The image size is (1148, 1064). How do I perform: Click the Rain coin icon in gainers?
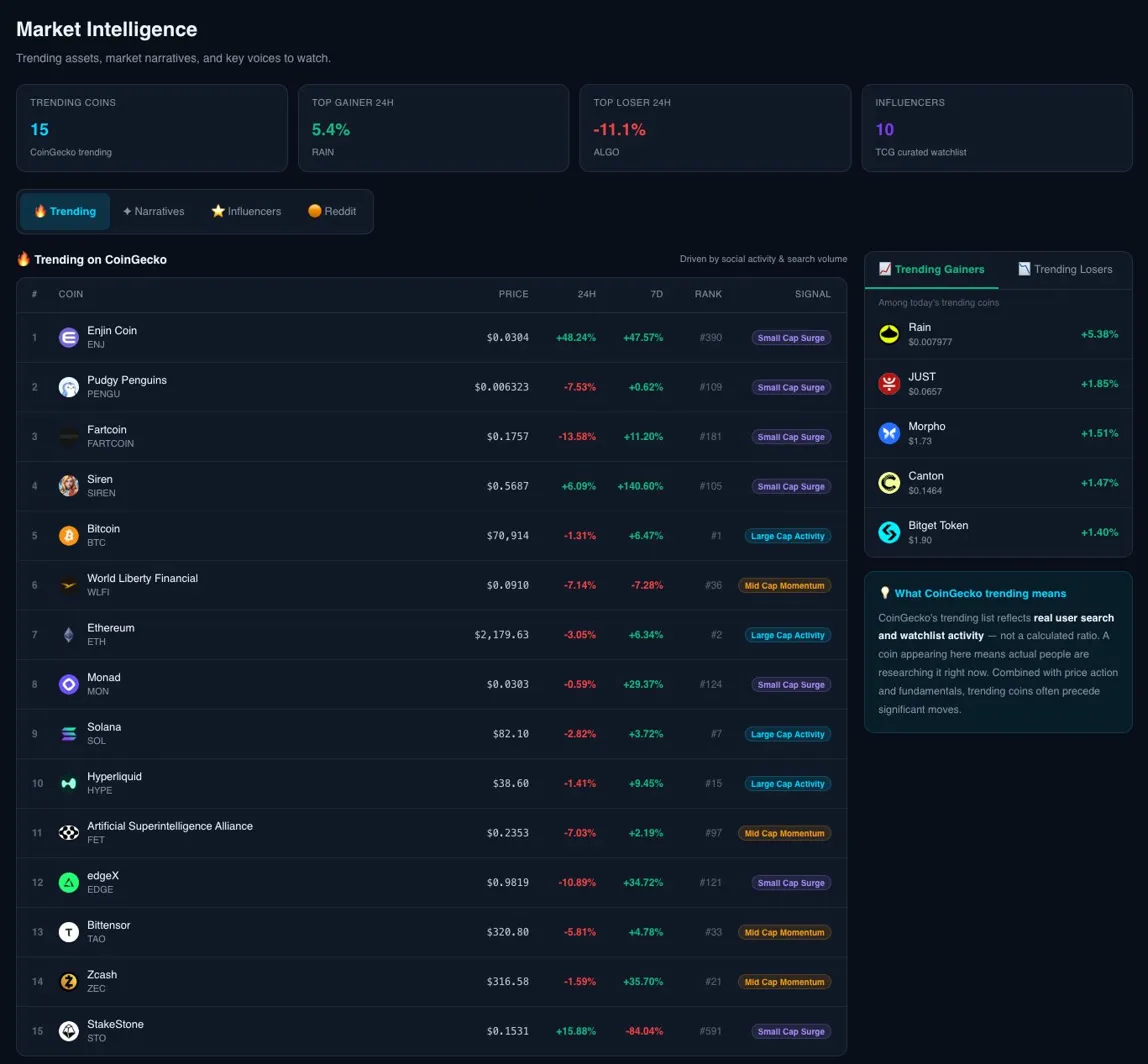coord(889,334)
